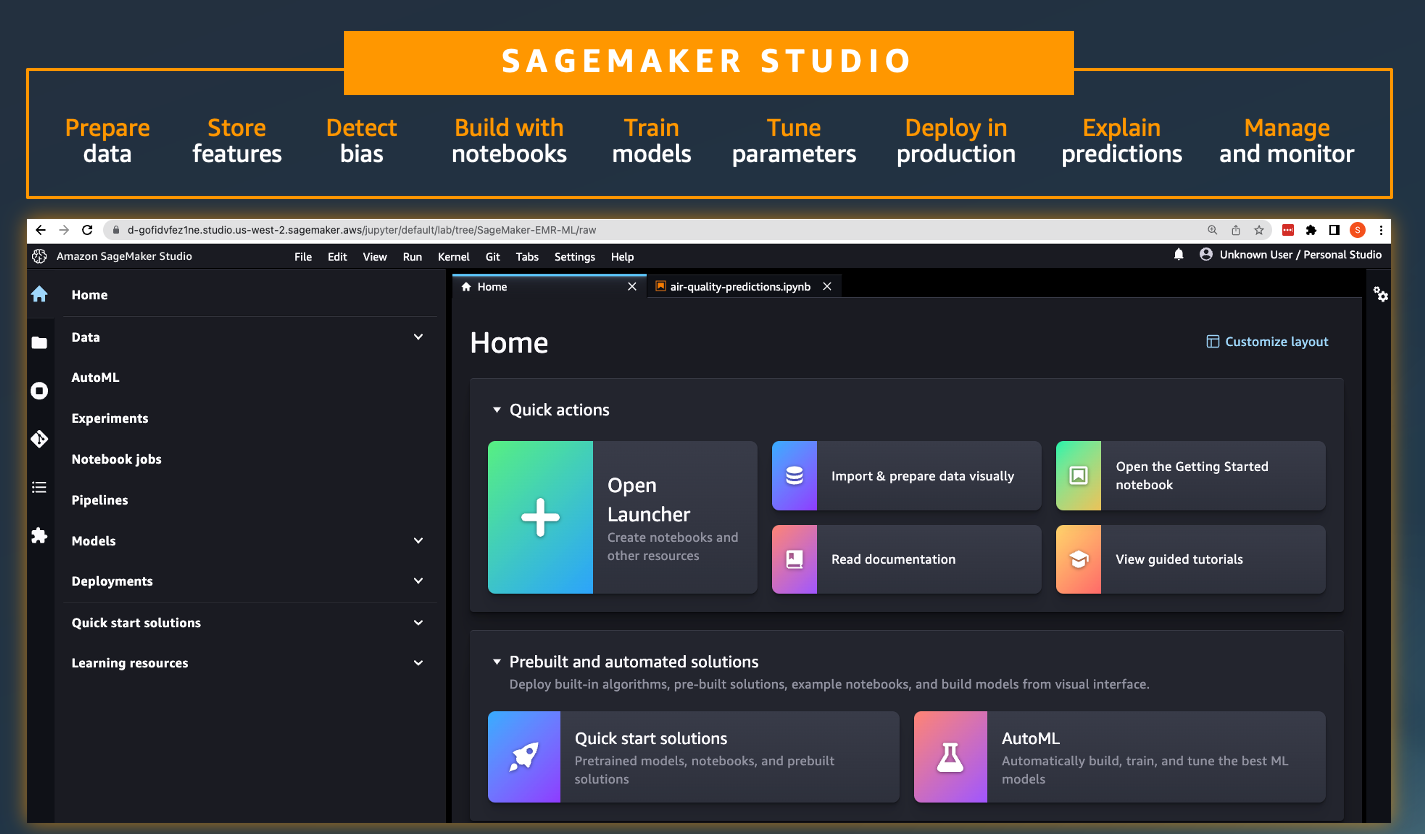Close the Home tab

point(632,287)
